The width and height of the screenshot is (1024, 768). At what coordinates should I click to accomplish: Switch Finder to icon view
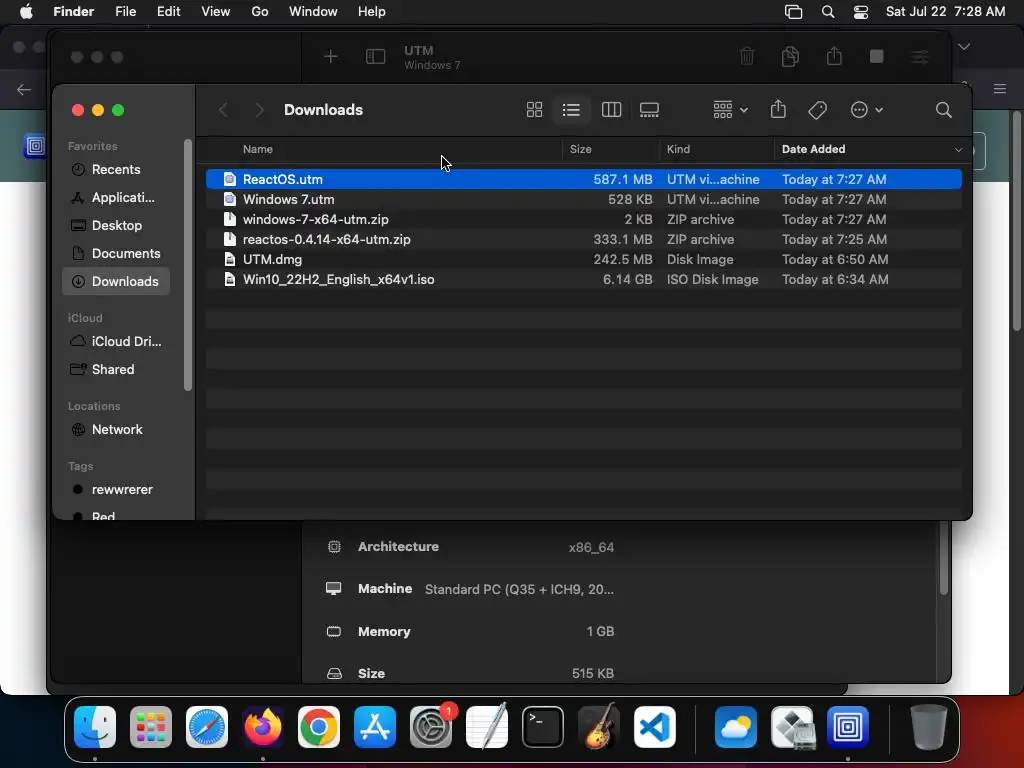534,110
